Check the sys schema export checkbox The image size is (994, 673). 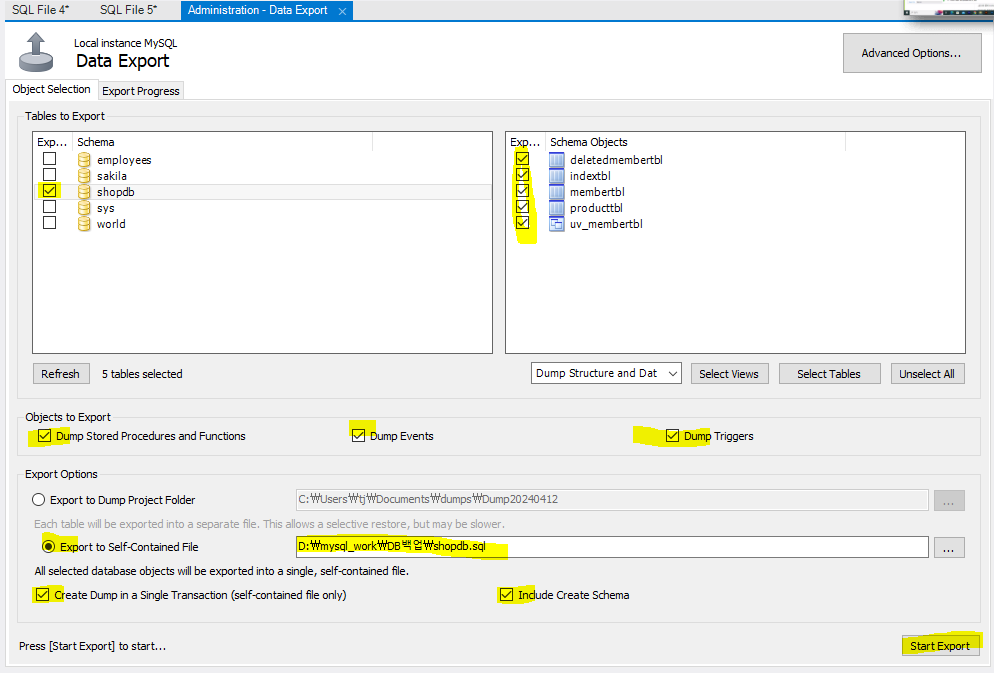point(49,207)
